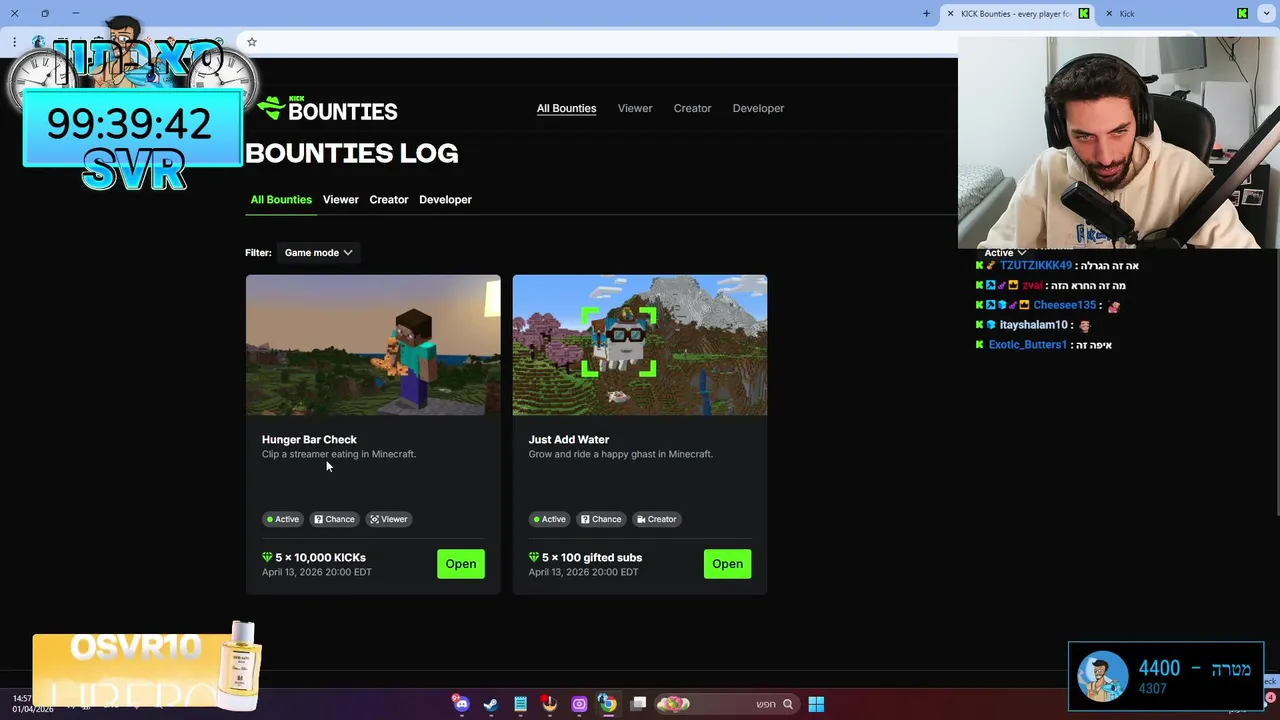The height and width of the screenshot is (720, 1280).
Task: Open a new Chrome tab with plus
Action: coord(926,13)
